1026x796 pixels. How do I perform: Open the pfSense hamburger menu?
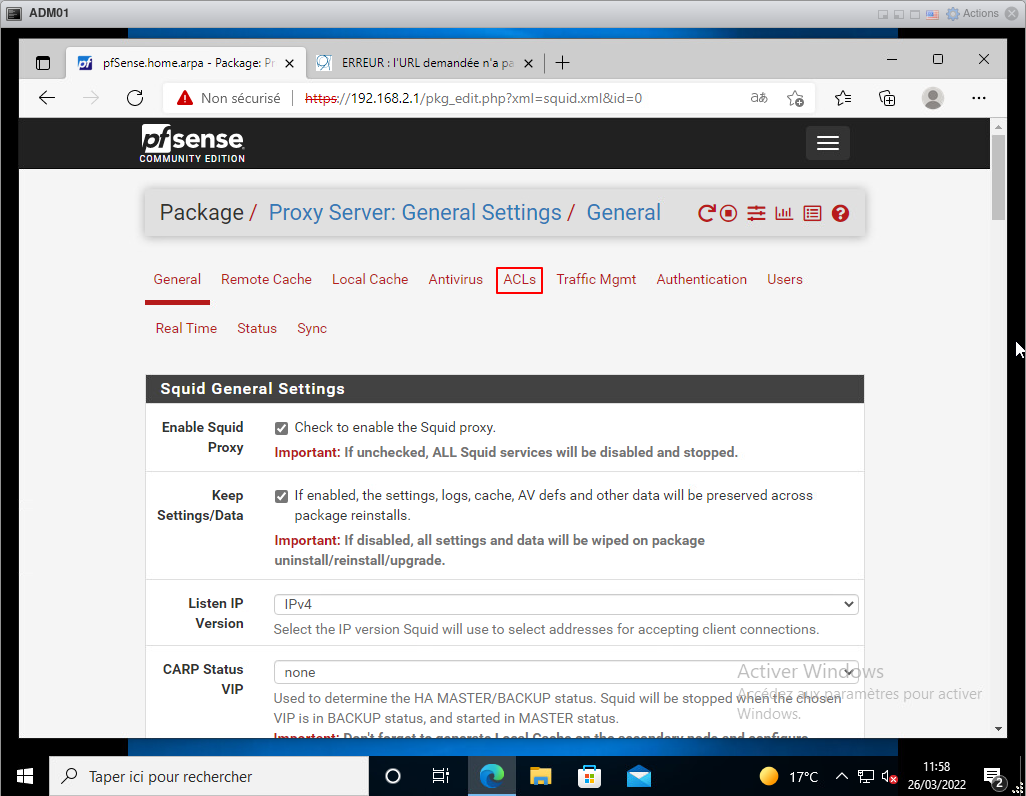827,143
